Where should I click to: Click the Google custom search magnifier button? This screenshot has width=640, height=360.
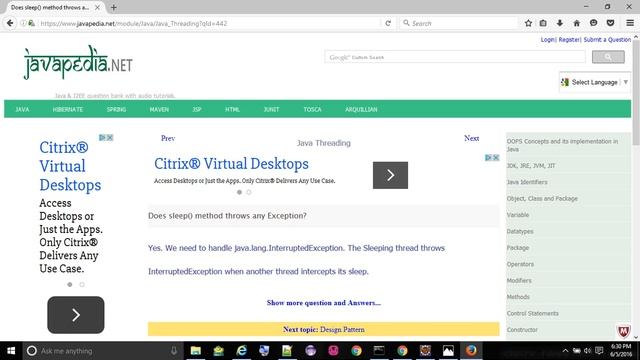pos(608,57)
